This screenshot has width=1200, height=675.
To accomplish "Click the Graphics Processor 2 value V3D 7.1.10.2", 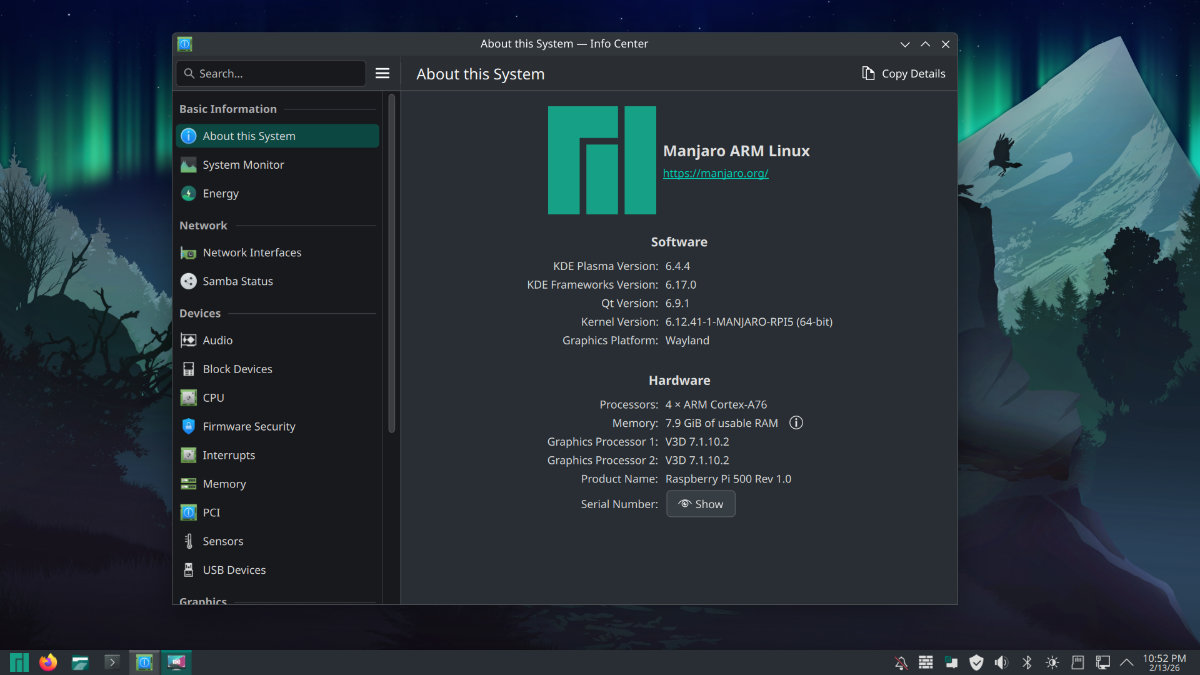I will pyautogui.click(x=697, y=460).
